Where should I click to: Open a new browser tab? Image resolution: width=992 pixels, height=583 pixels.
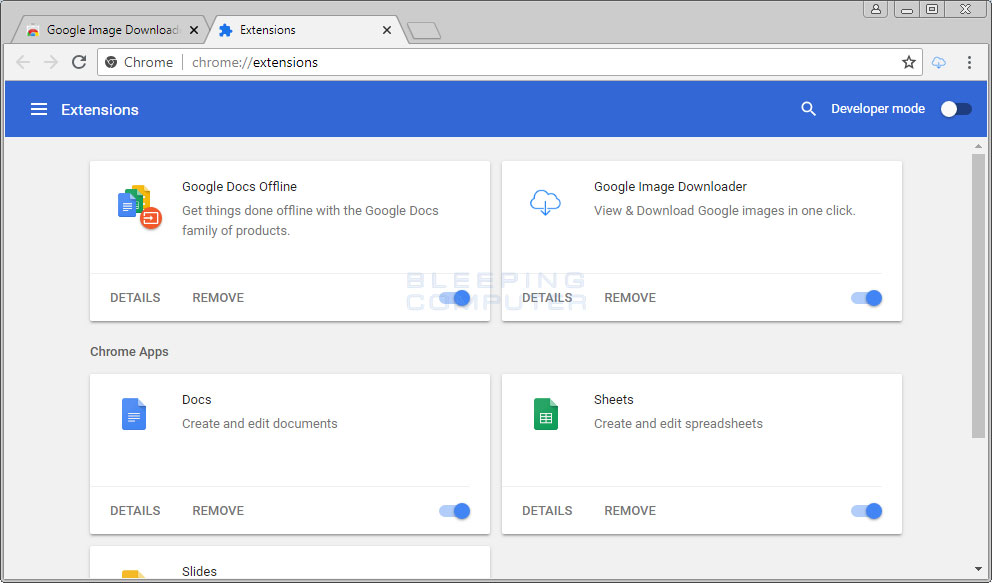(423, 30)
